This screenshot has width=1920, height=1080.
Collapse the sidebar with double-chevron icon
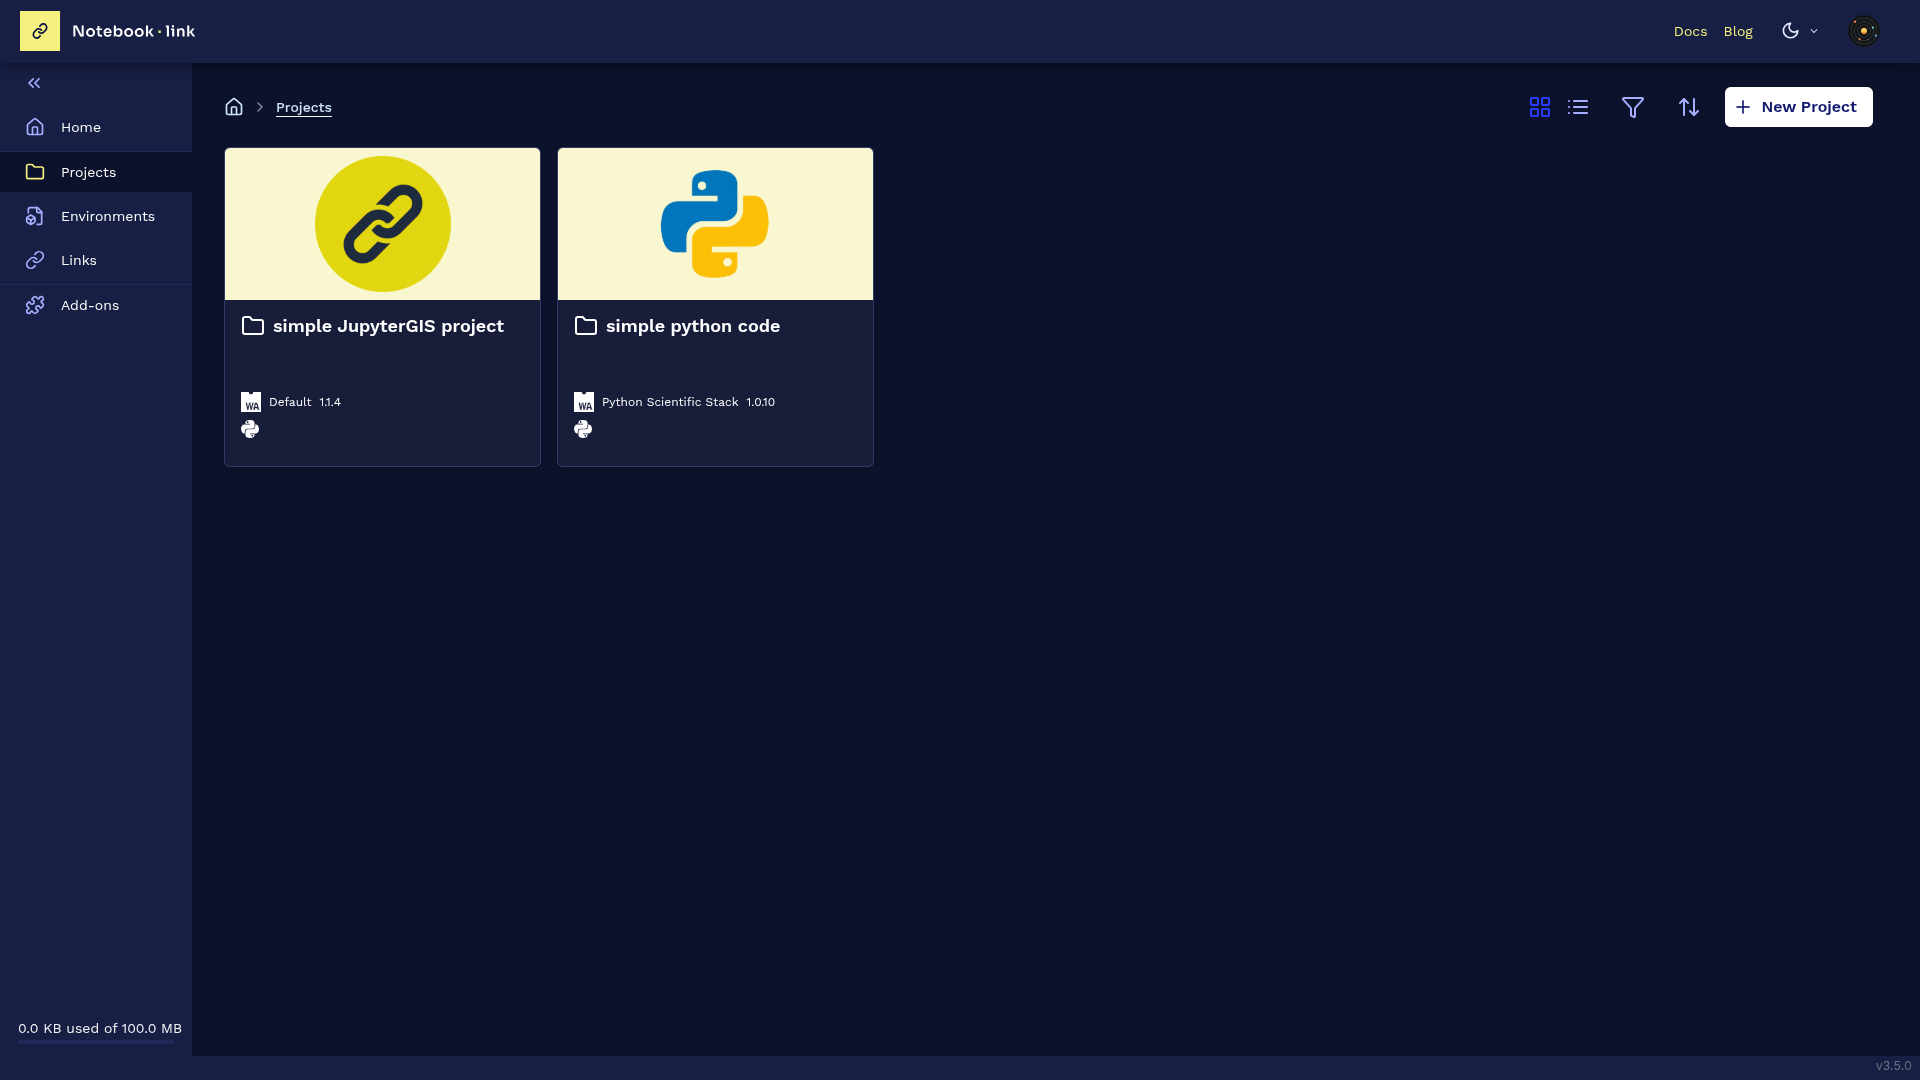coord(34,83)
